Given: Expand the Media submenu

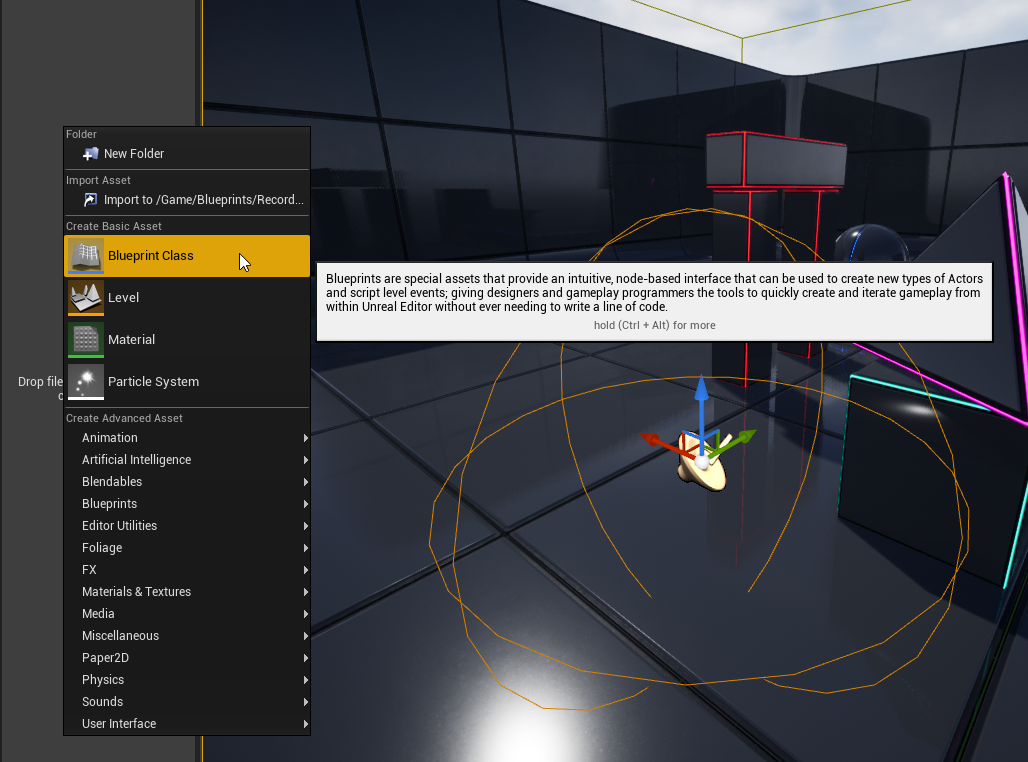Looking at the screenshot, I should (x=187, y=614).
